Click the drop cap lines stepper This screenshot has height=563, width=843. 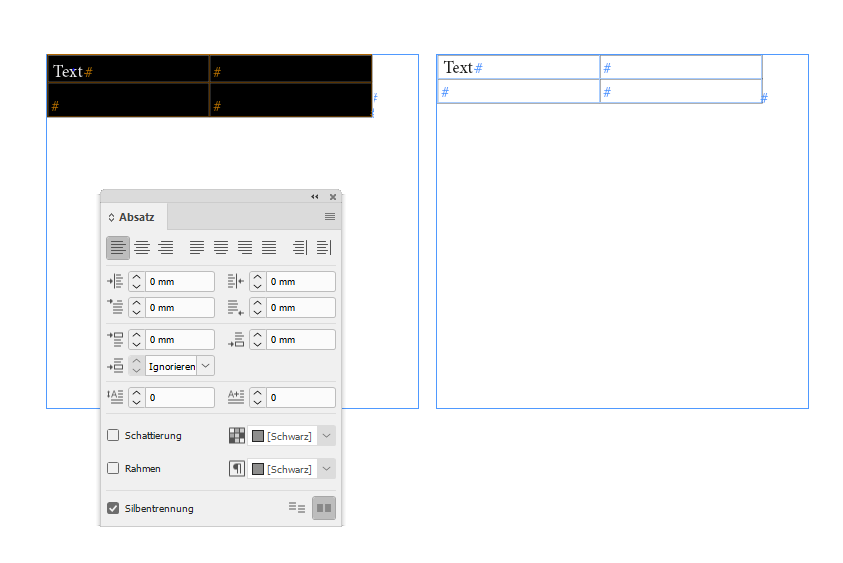tap(137, 397)
